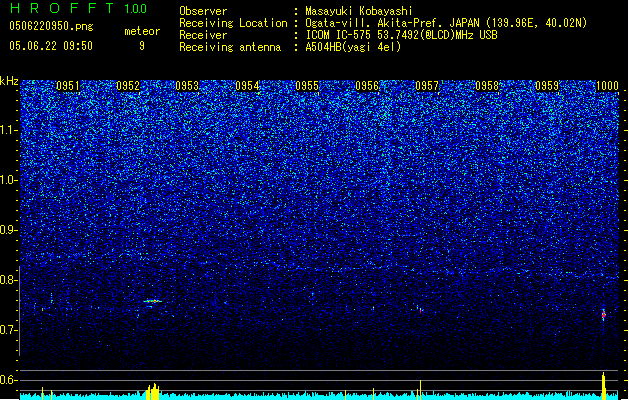Click the 'Receiver' field label
This screenshot has height=400, width=629.
(203, 35)
